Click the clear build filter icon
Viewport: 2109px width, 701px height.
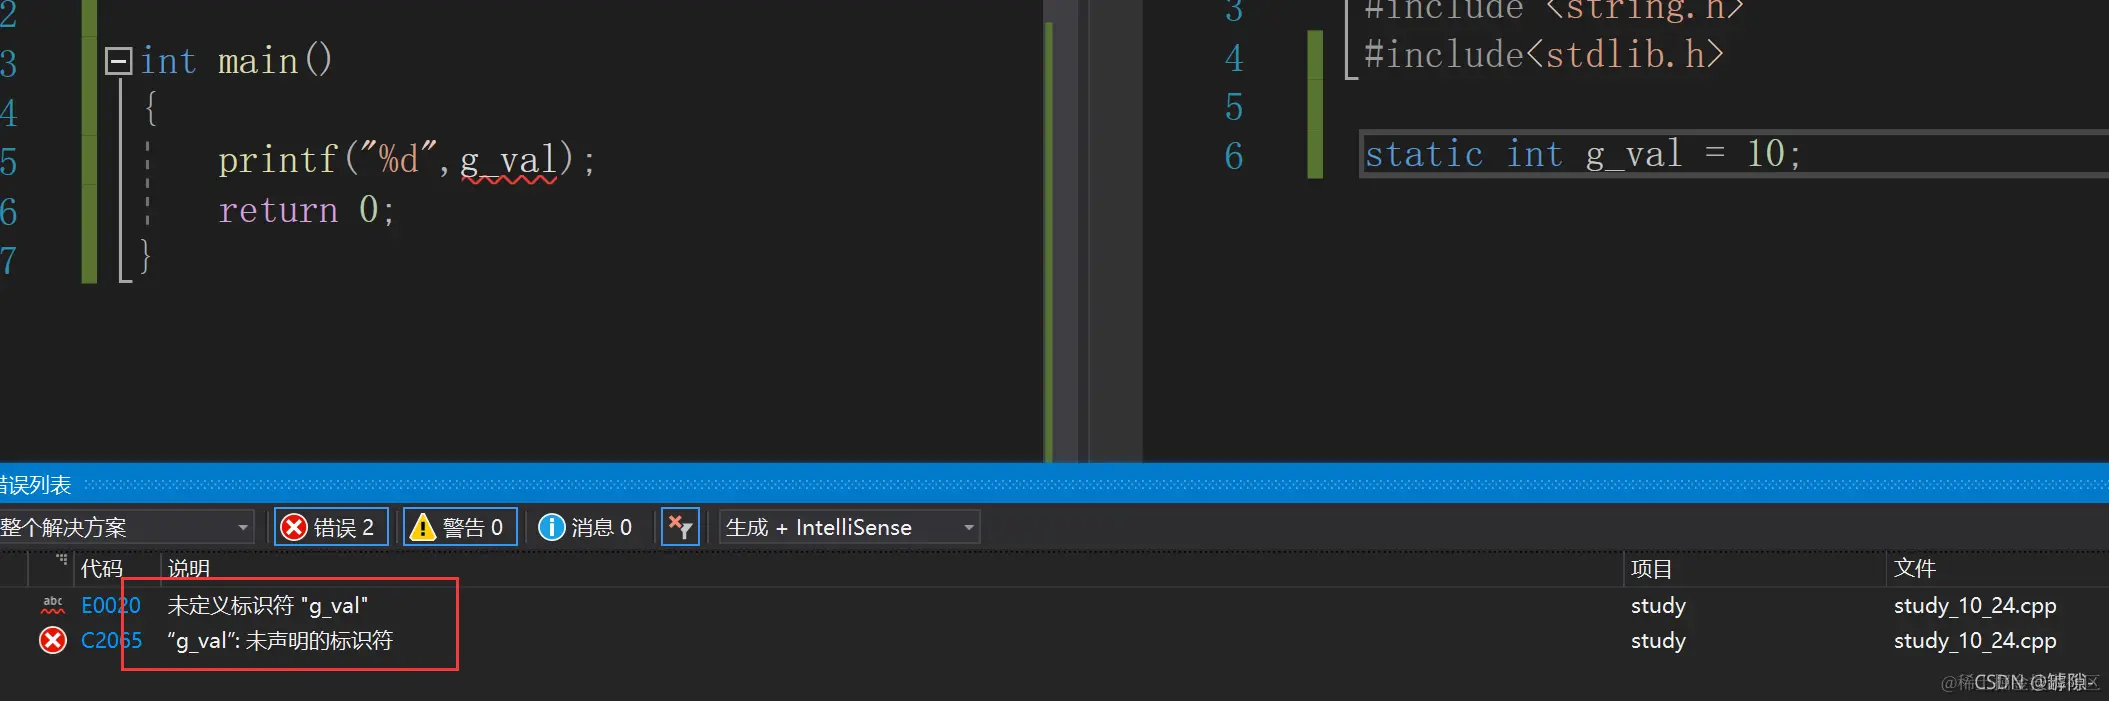click(x=680, y=527)
